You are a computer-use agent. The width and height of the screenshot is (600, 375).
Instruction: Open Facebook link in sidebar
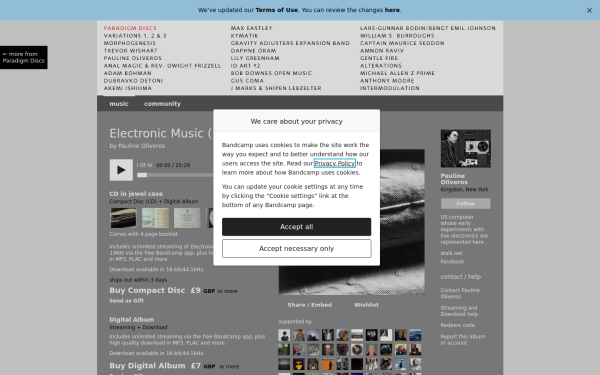pos(452,262)
